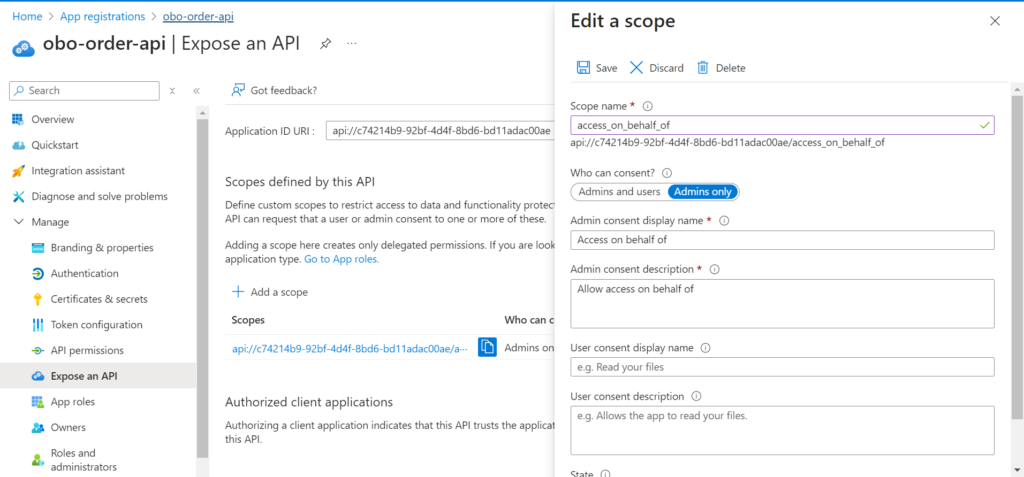Screen dimensions: 1024x477
Task: Click User consent display name info icon
Action: (x=705, y=348)
